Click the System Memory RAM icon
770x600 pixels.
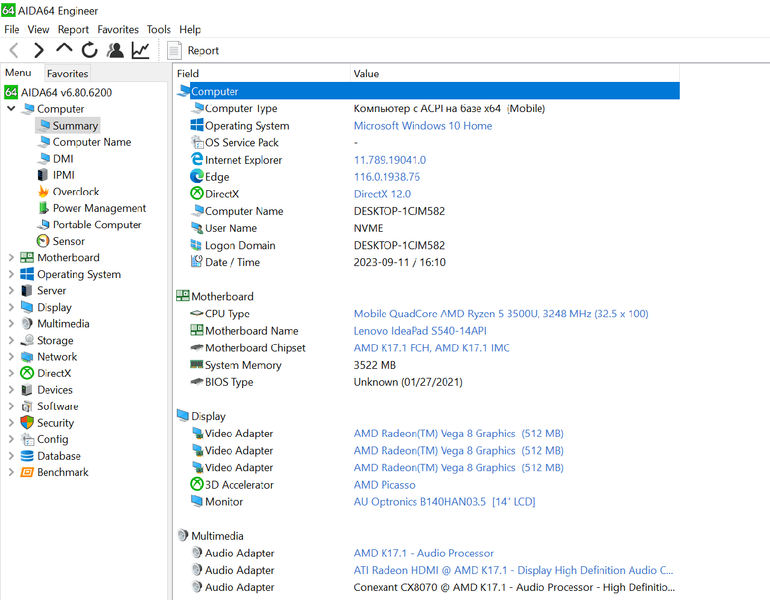pos(197,364)
